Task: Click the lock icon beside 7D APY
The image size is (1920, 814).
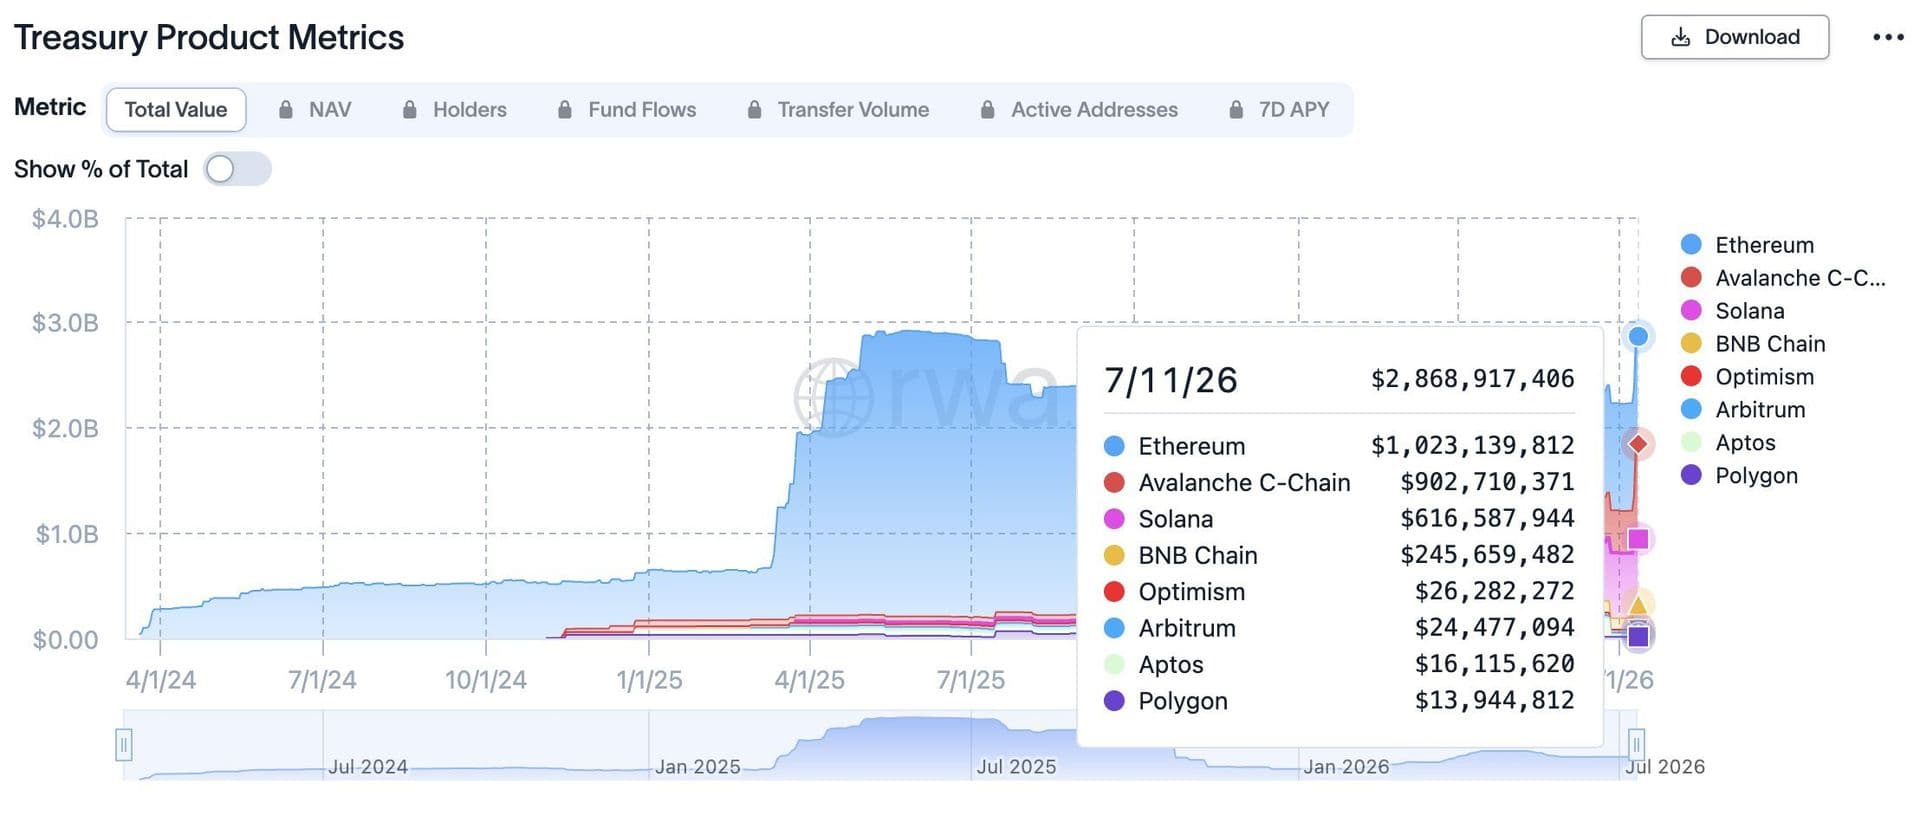Action: (1236, 110)
